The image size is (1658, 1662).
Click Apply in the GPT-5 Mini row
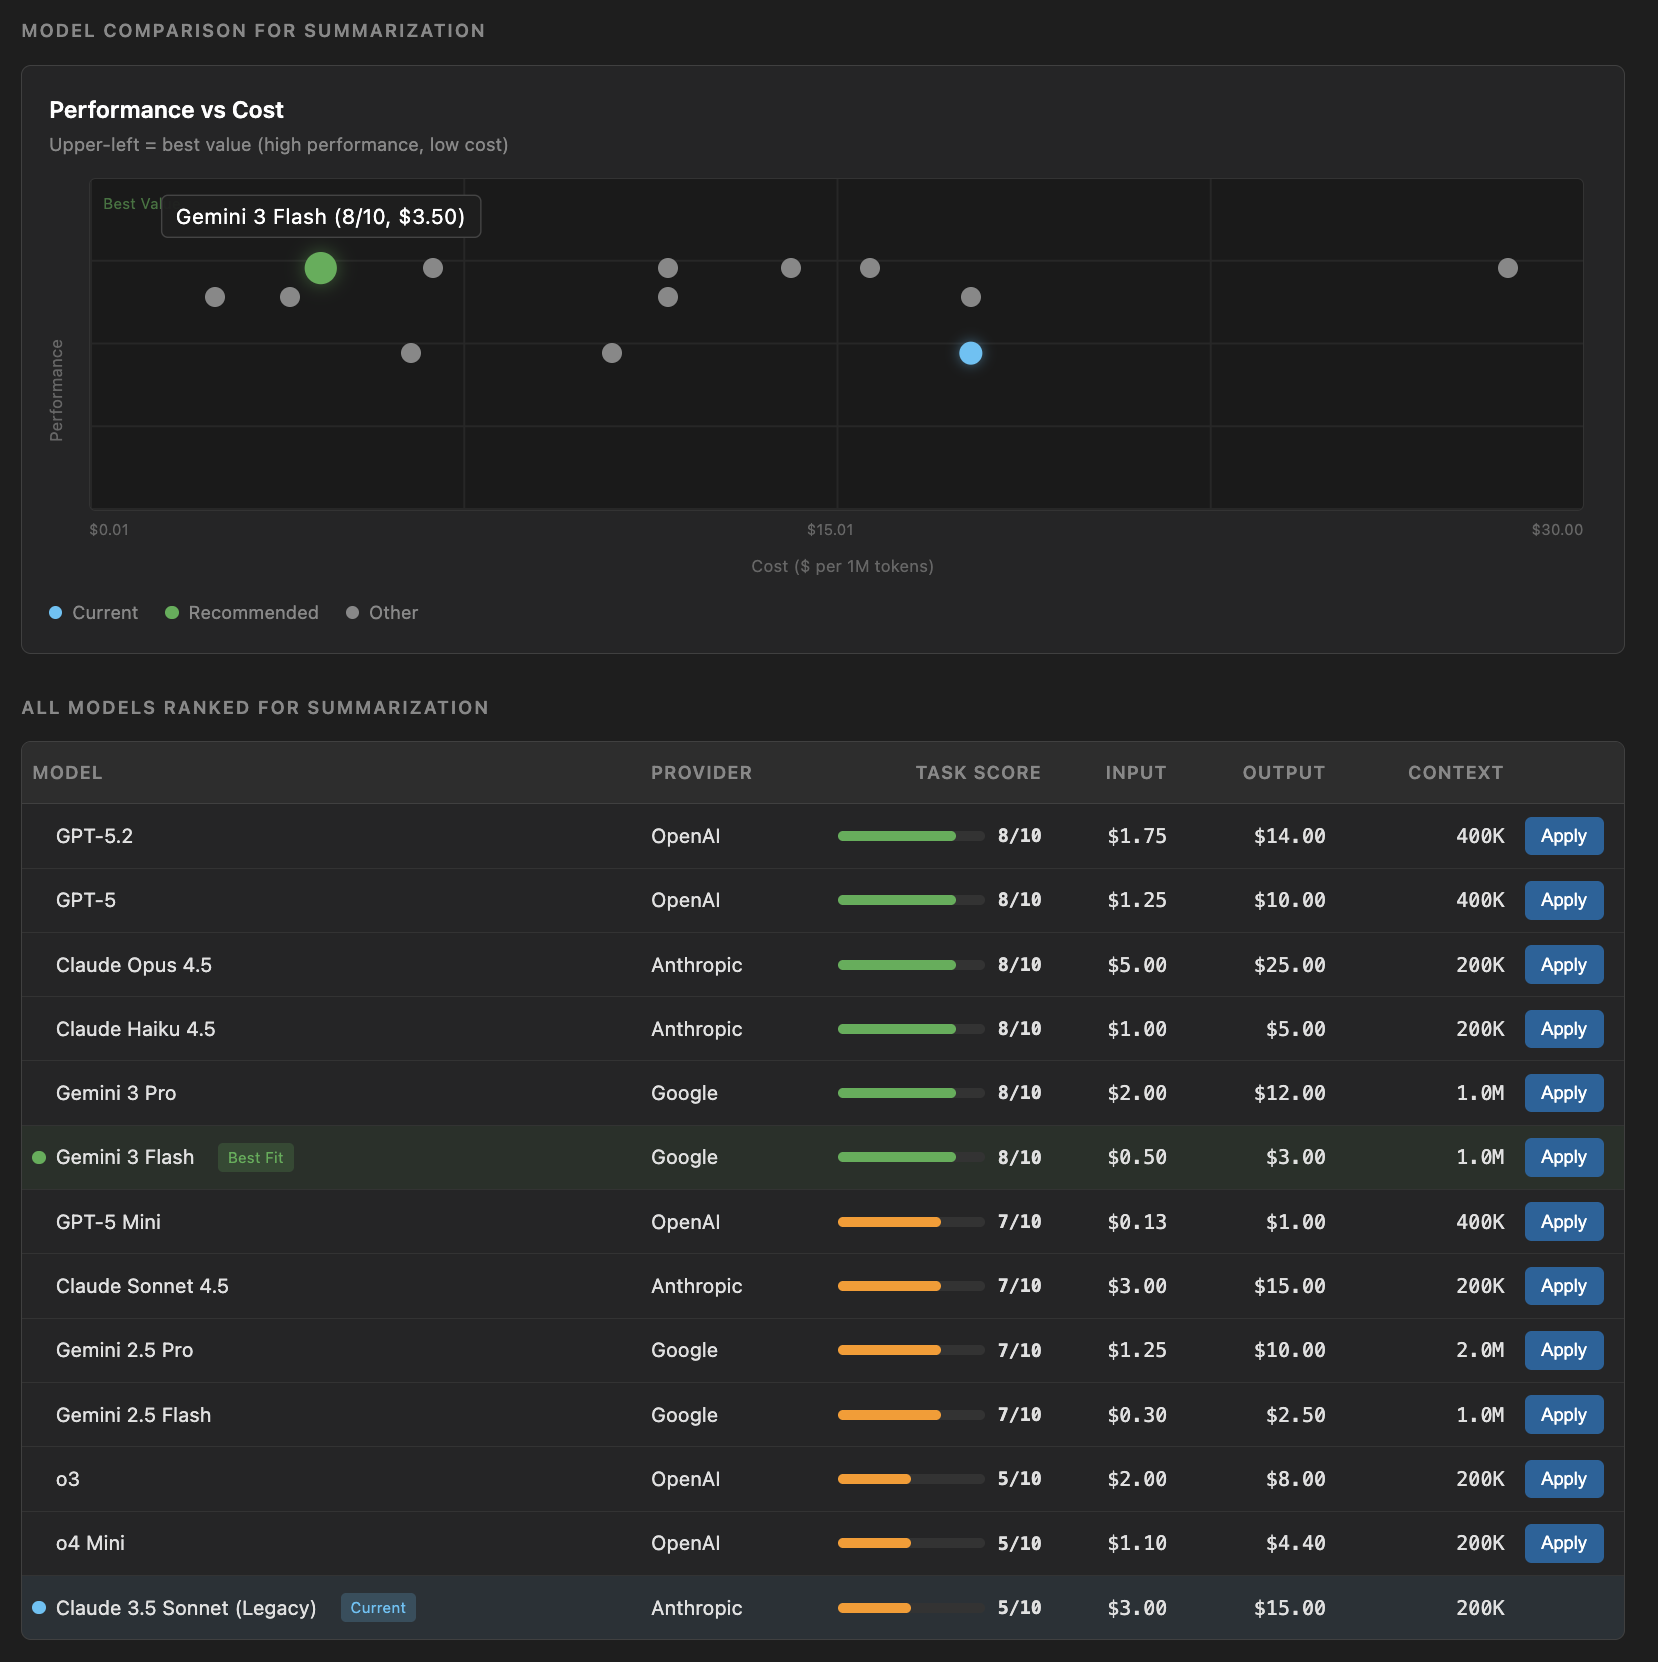(1563, 1222)
